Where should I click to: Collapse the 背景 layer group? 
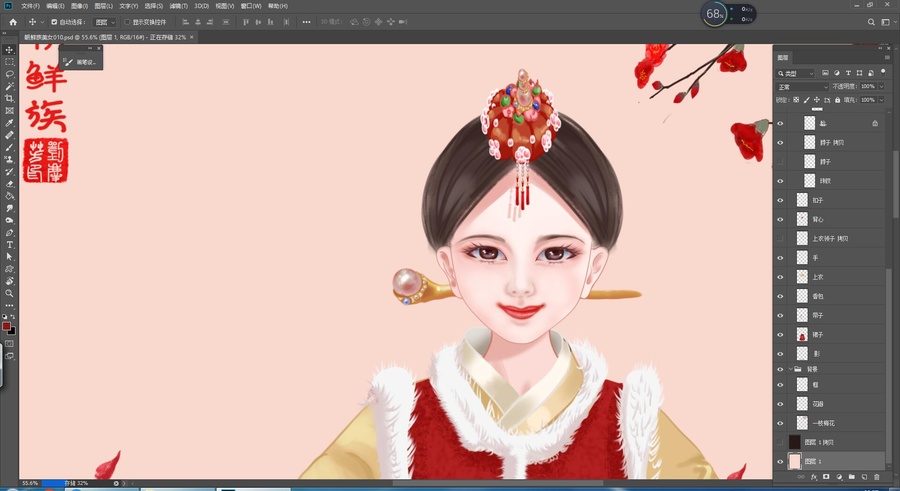click(x=790, y=369)
